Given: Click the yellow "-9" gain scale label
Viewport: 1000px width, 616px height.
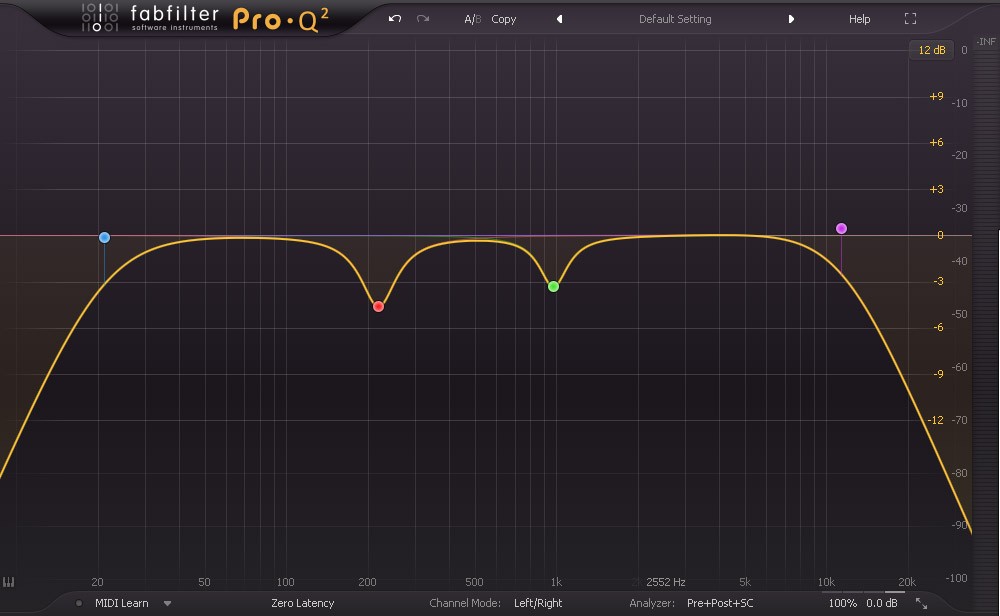Looking at the screenshot, I should coord(938,374).
